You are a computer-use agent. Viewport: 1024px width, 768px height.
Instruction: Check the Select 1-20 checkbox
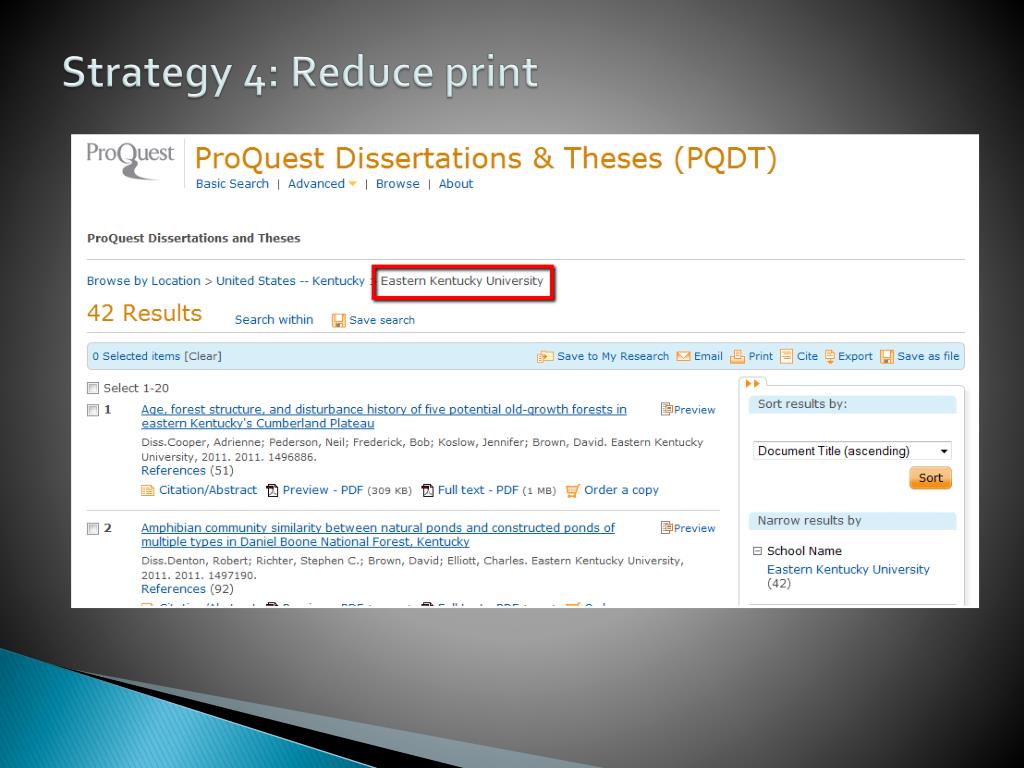93,388
